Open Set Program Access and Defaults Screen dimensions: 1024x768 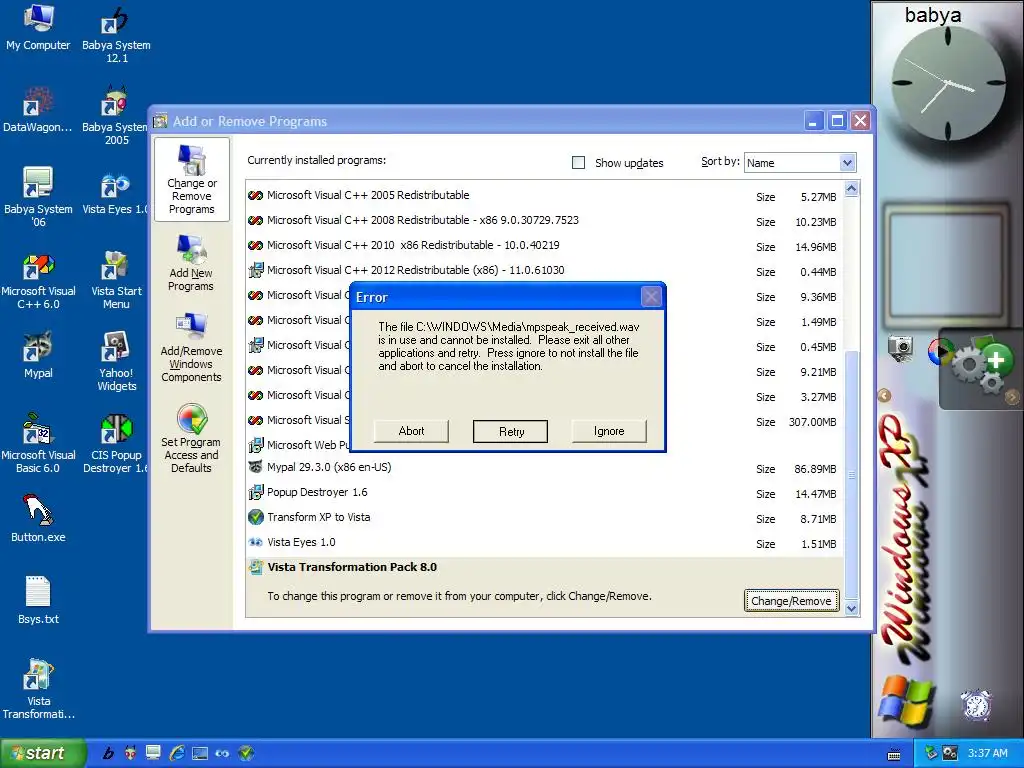191,438
